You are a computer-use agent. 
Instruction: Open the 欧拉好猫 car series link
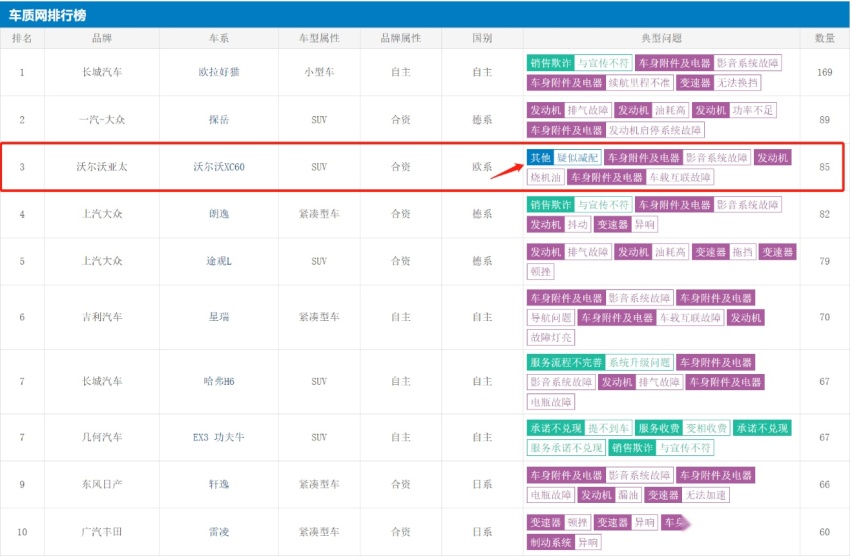point(219,72)
